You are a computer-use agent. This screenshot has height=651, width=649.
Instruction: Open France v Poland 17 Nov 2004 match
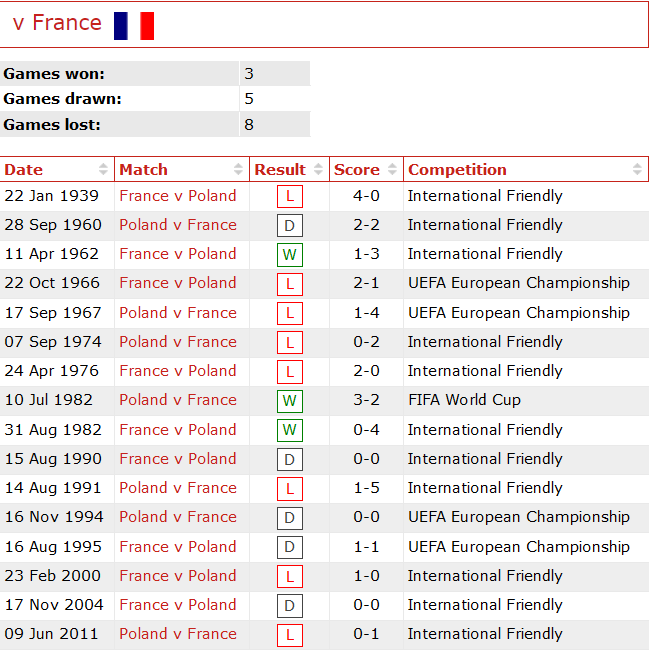click(178, 605)
